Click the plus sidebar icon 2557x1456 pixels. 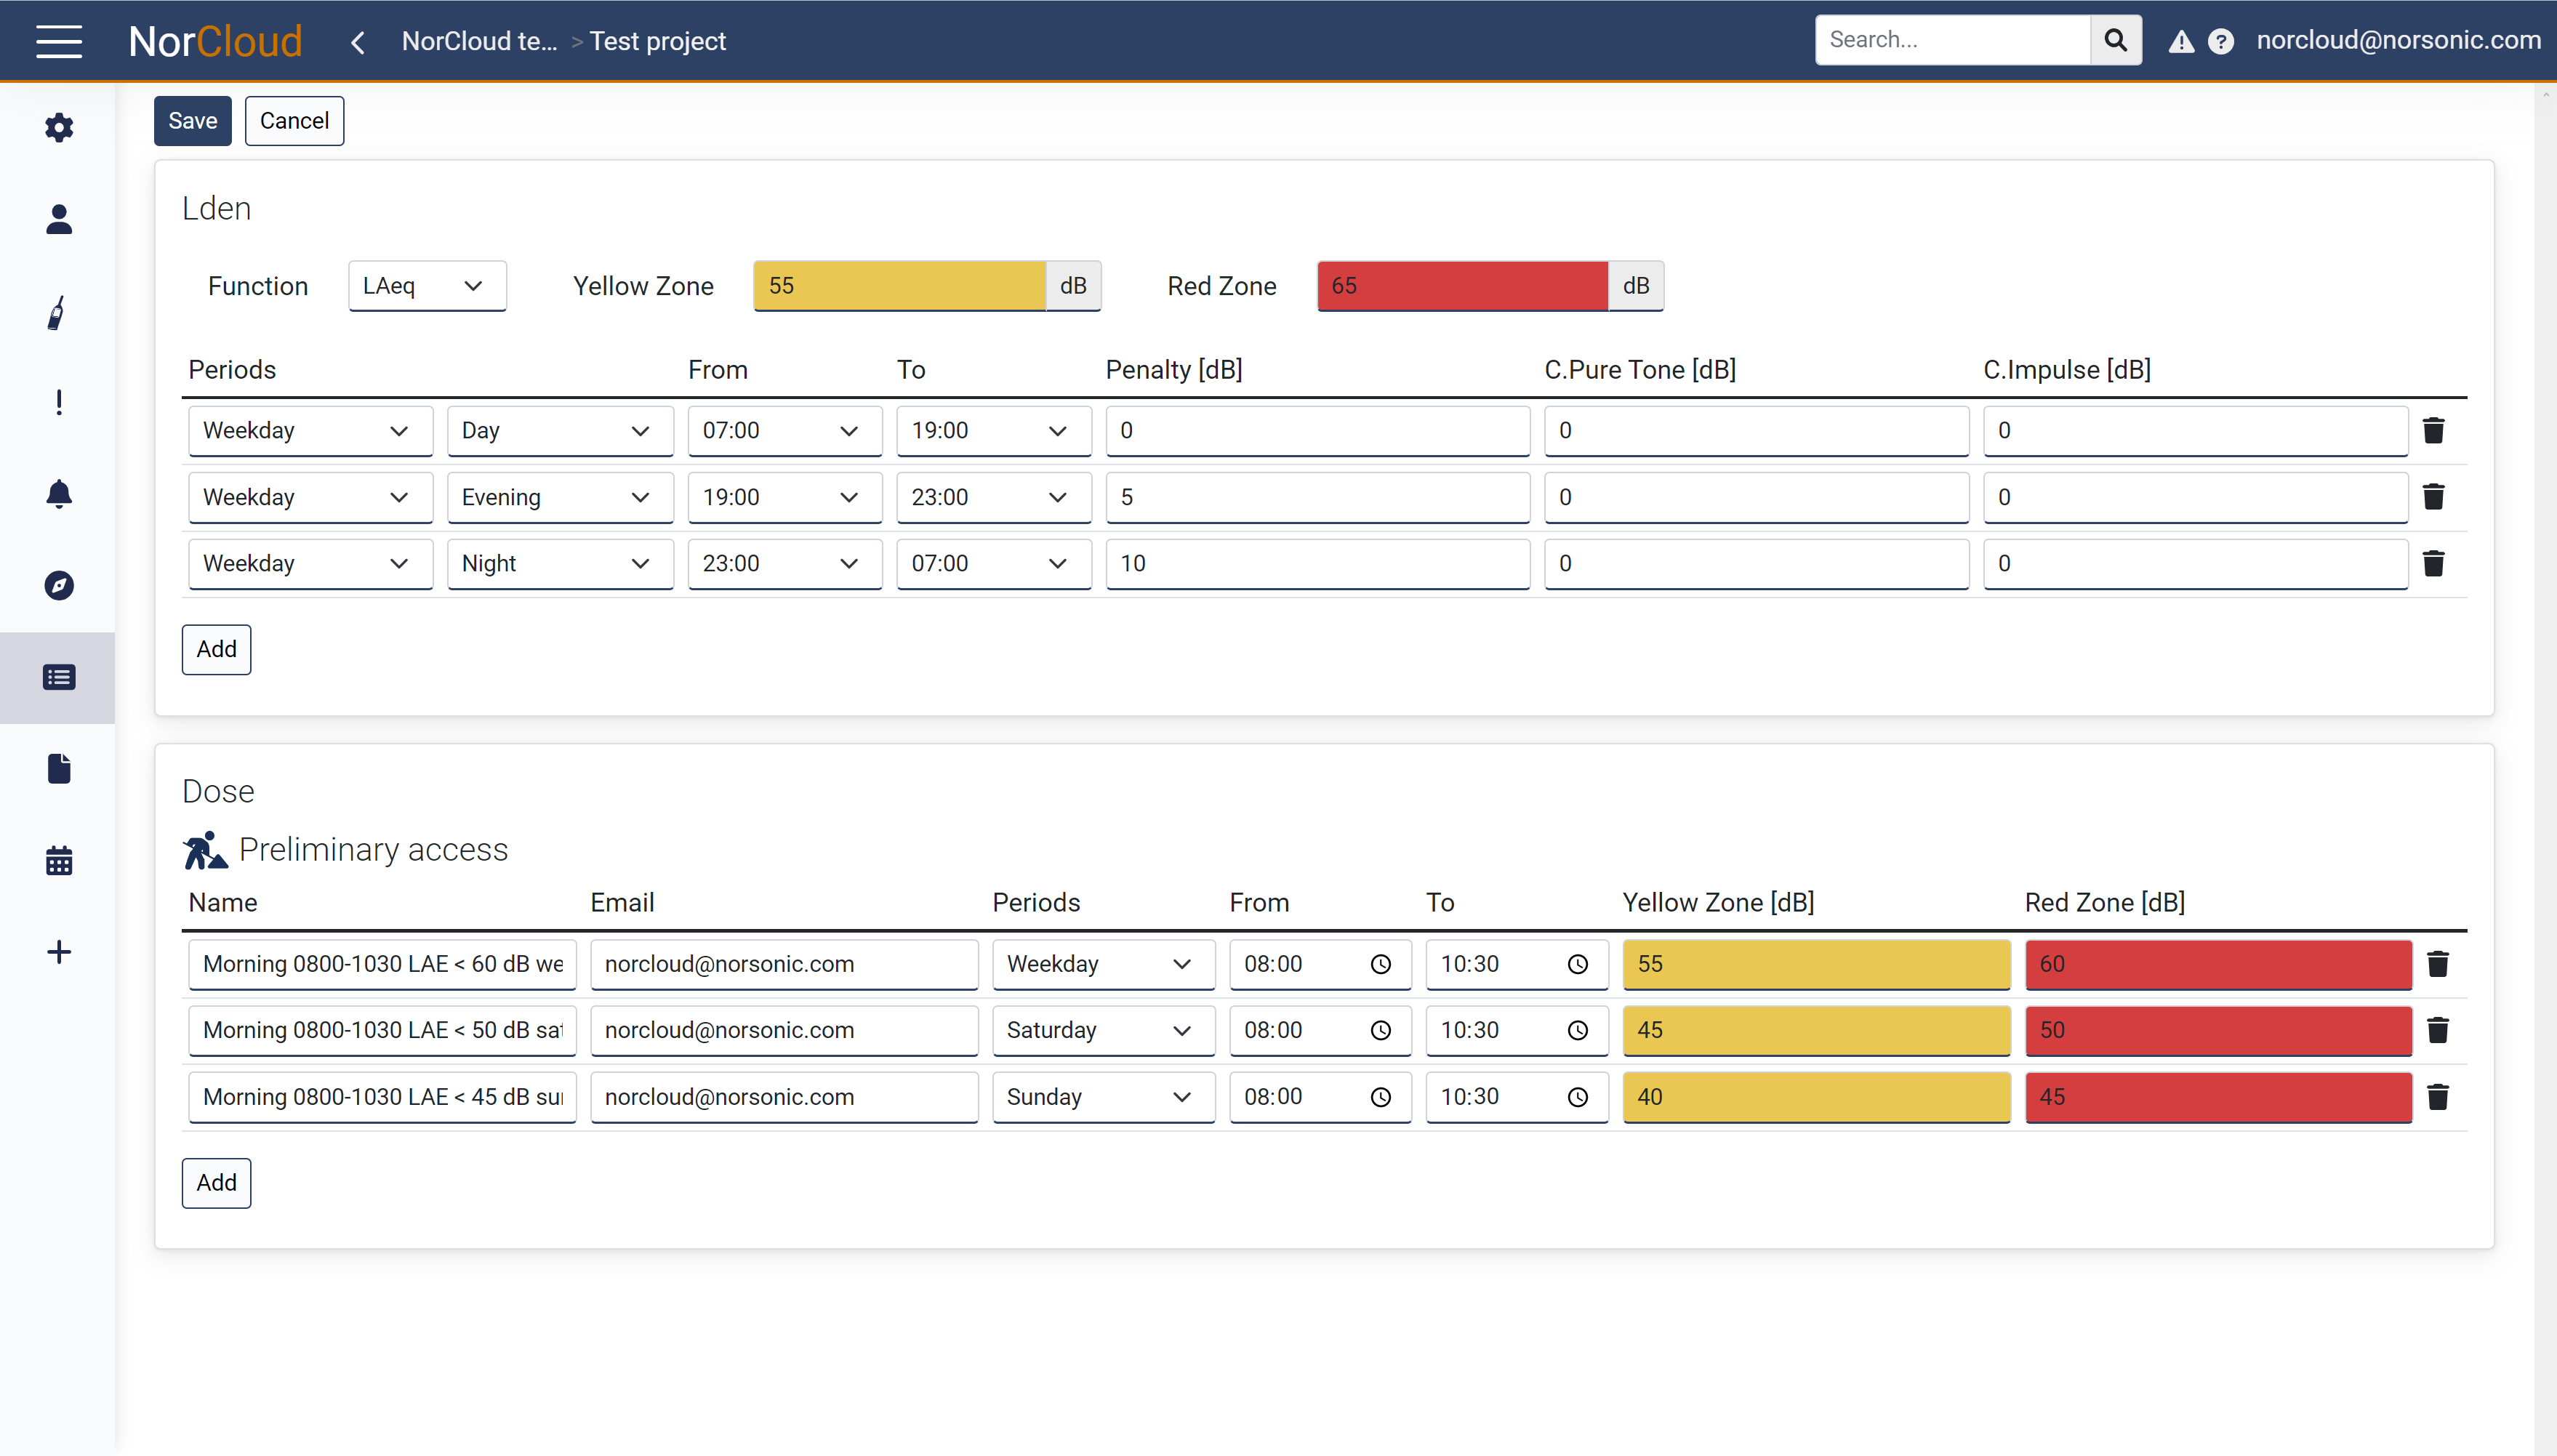tap(59, 952)
